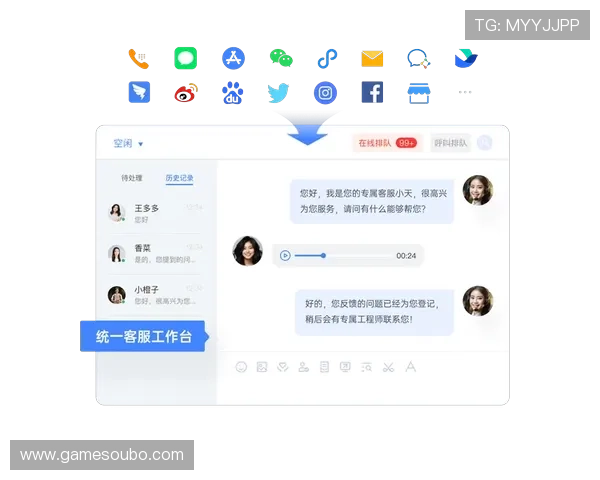Switch to the 历史记录 tab
600x480 pixels.
coord(179,178)
